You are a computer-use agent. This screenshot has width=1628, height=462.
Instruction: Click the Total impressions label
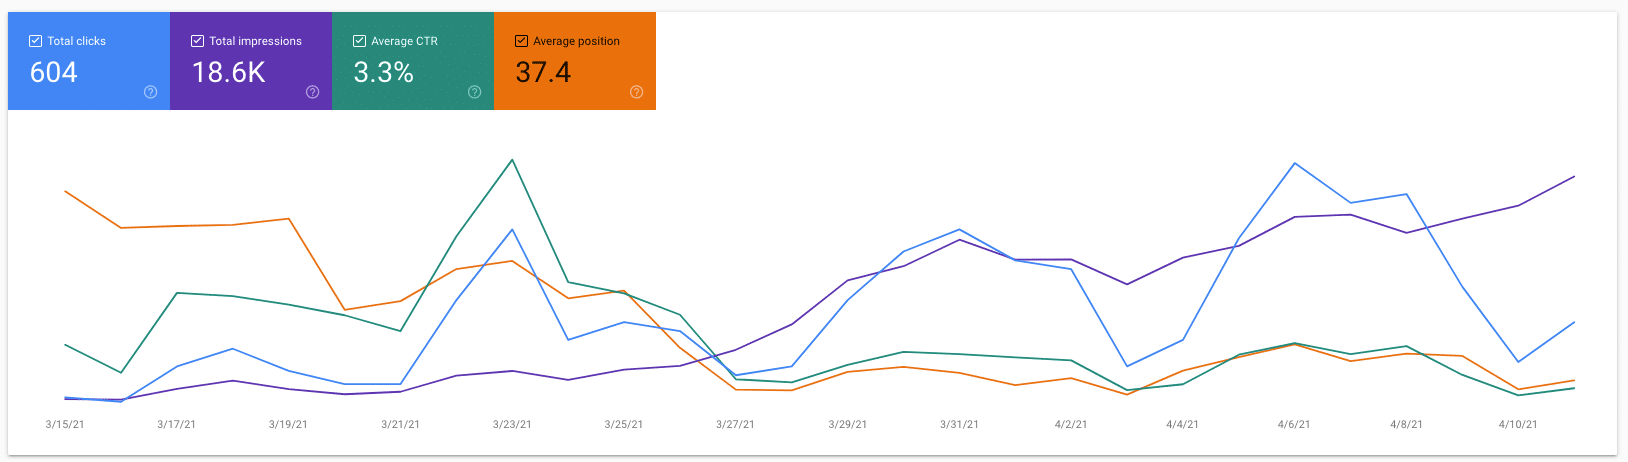click(x=256, y=41)
